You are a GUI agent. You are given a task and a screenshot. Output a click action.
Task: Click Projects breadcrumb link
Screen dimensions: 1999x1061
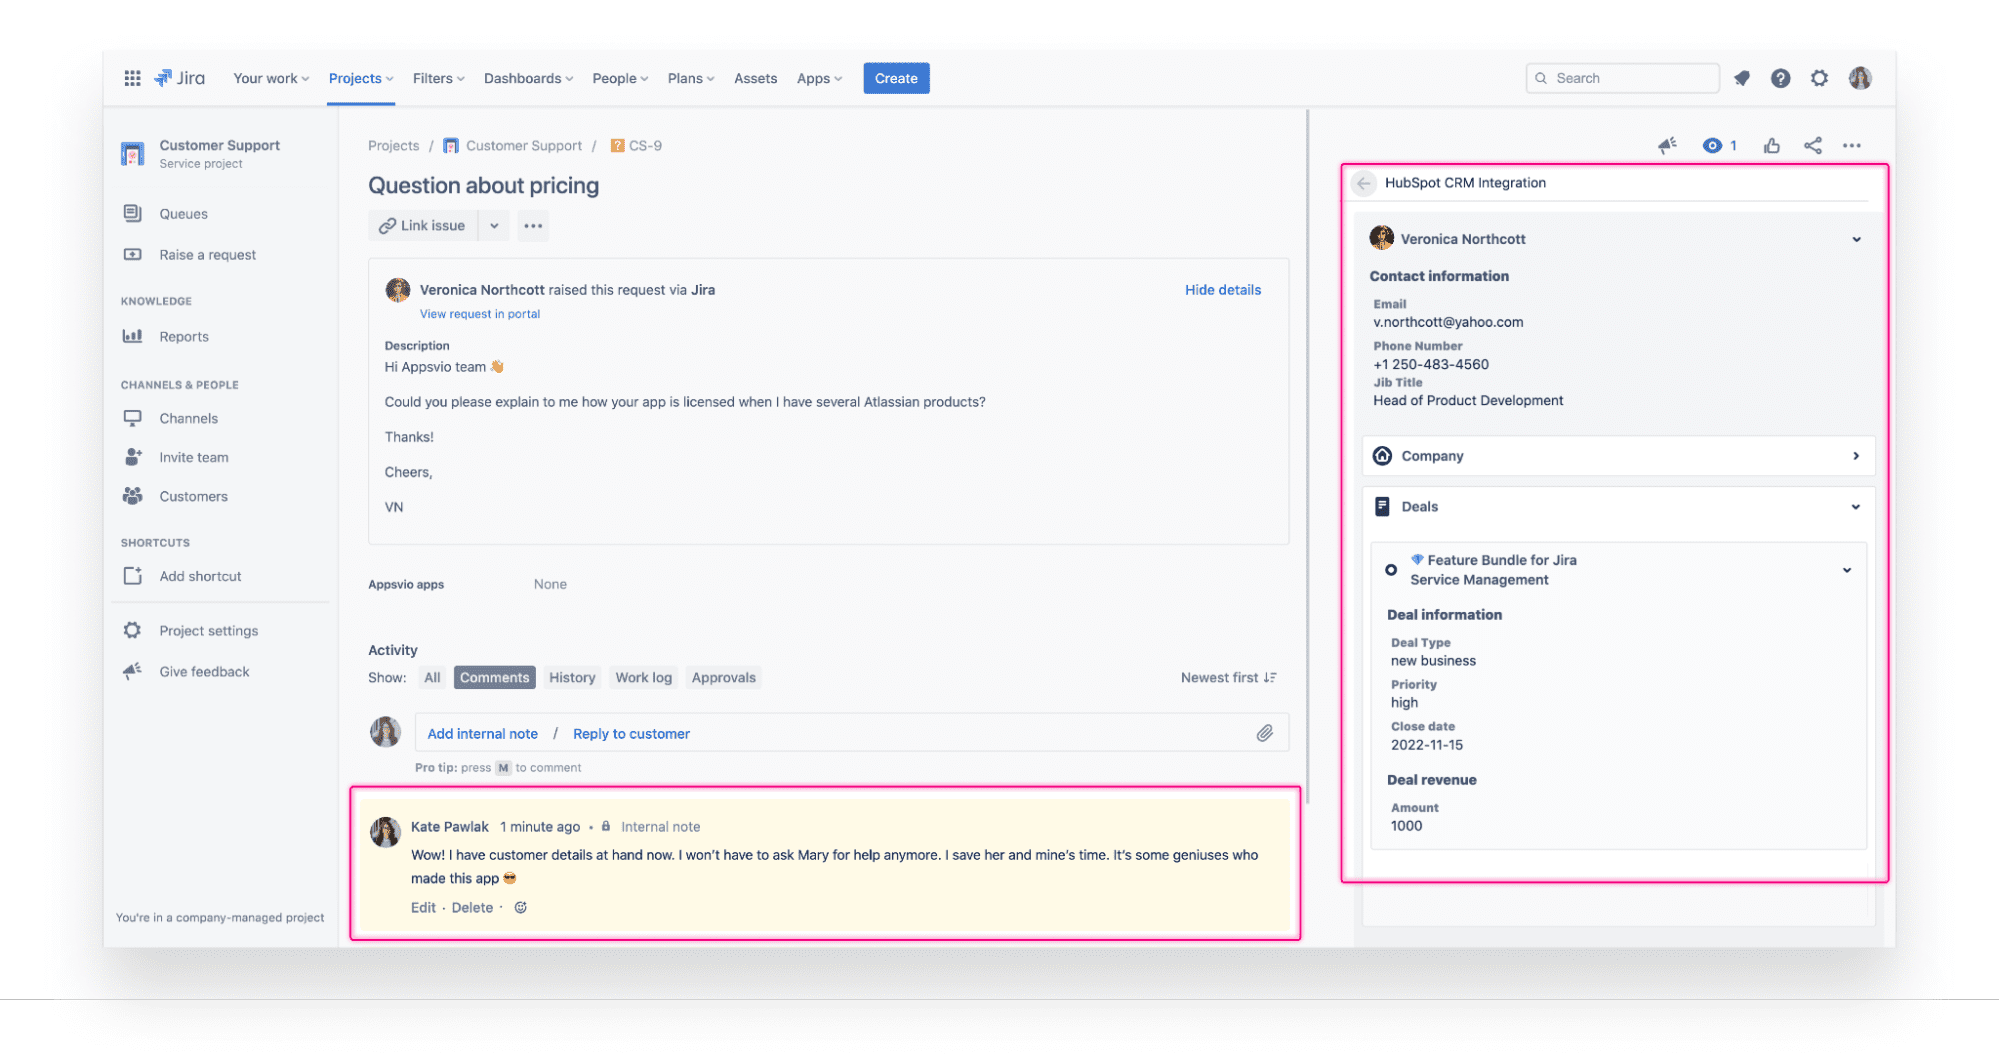(393, 146)
